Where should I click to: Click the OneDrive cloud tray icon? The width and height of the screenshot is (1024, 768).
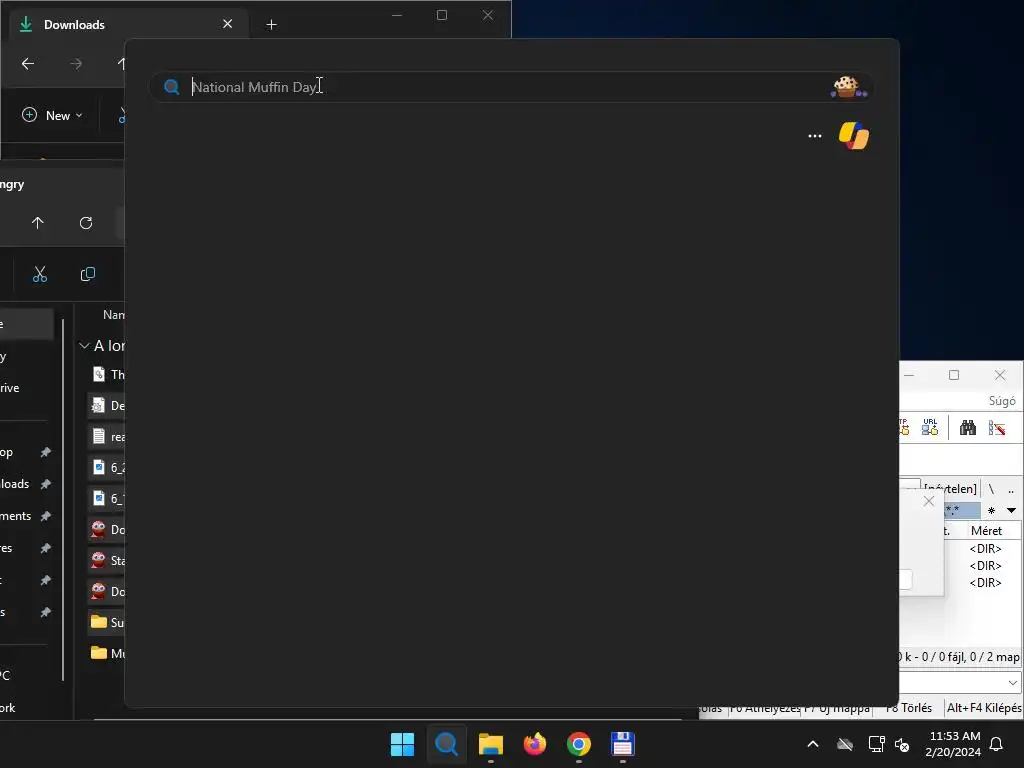point(845,744)
